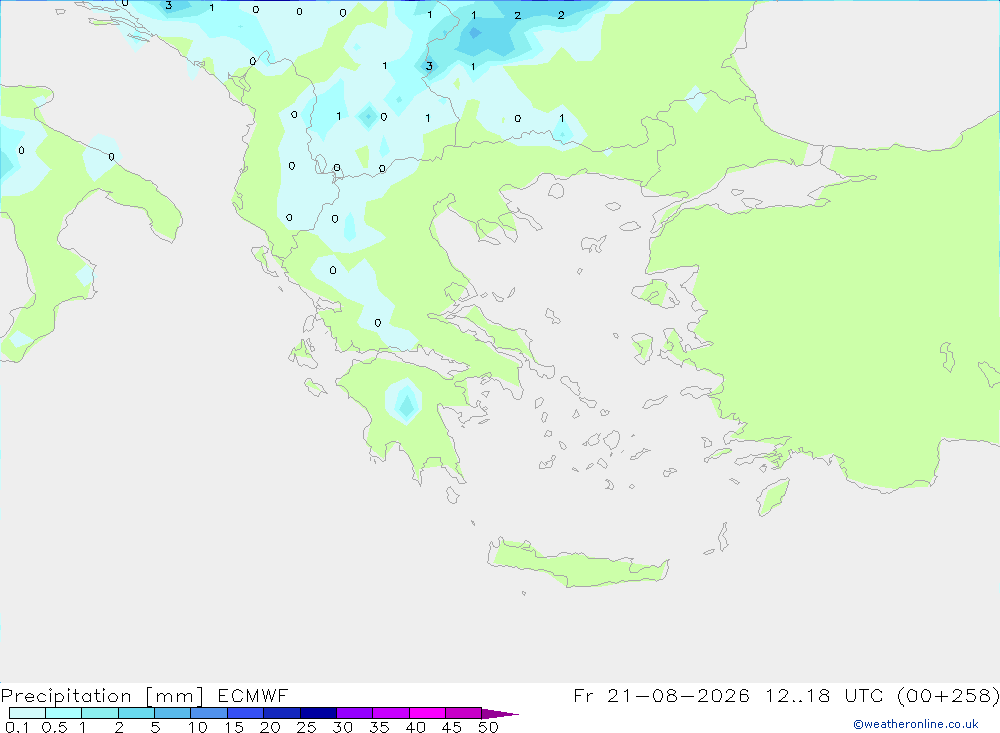Select the 2–5 mm legend color
1000x733 pixels.
[x=136, y=713]
